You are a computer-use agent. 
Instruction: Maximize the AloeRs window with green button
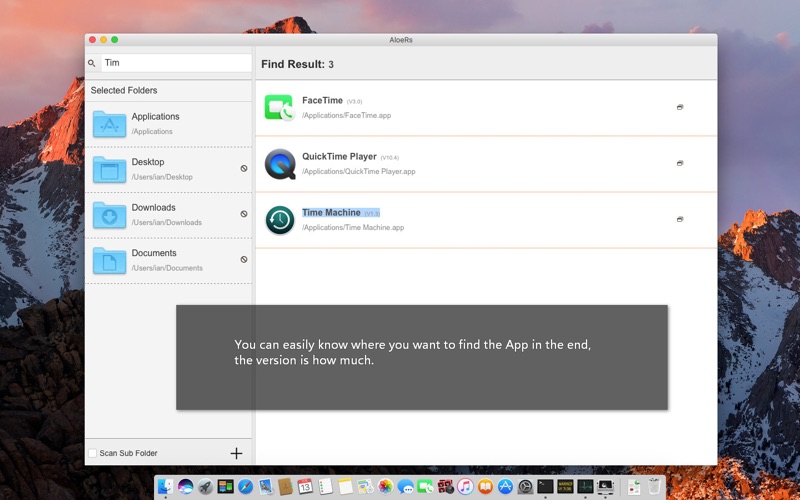tap(115, 39)
